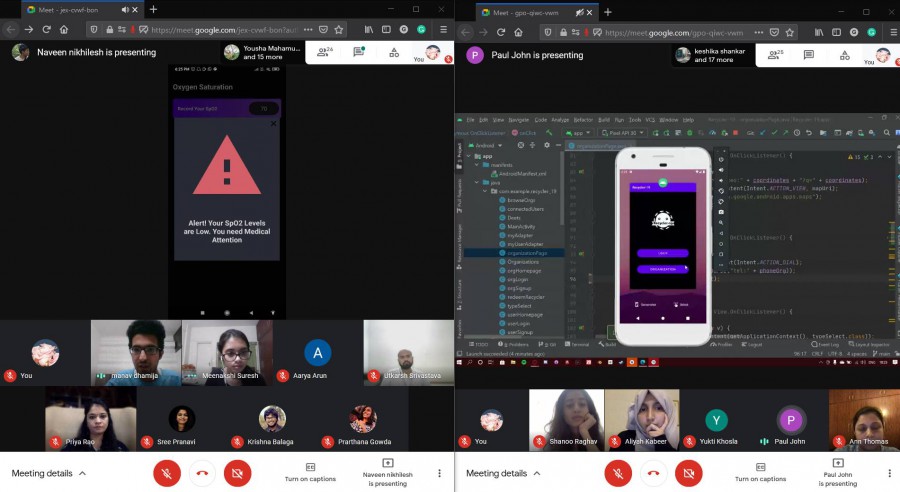
Task: Reload the jex-cvwf-bon Meet page
Action: (x=63, y=30)
